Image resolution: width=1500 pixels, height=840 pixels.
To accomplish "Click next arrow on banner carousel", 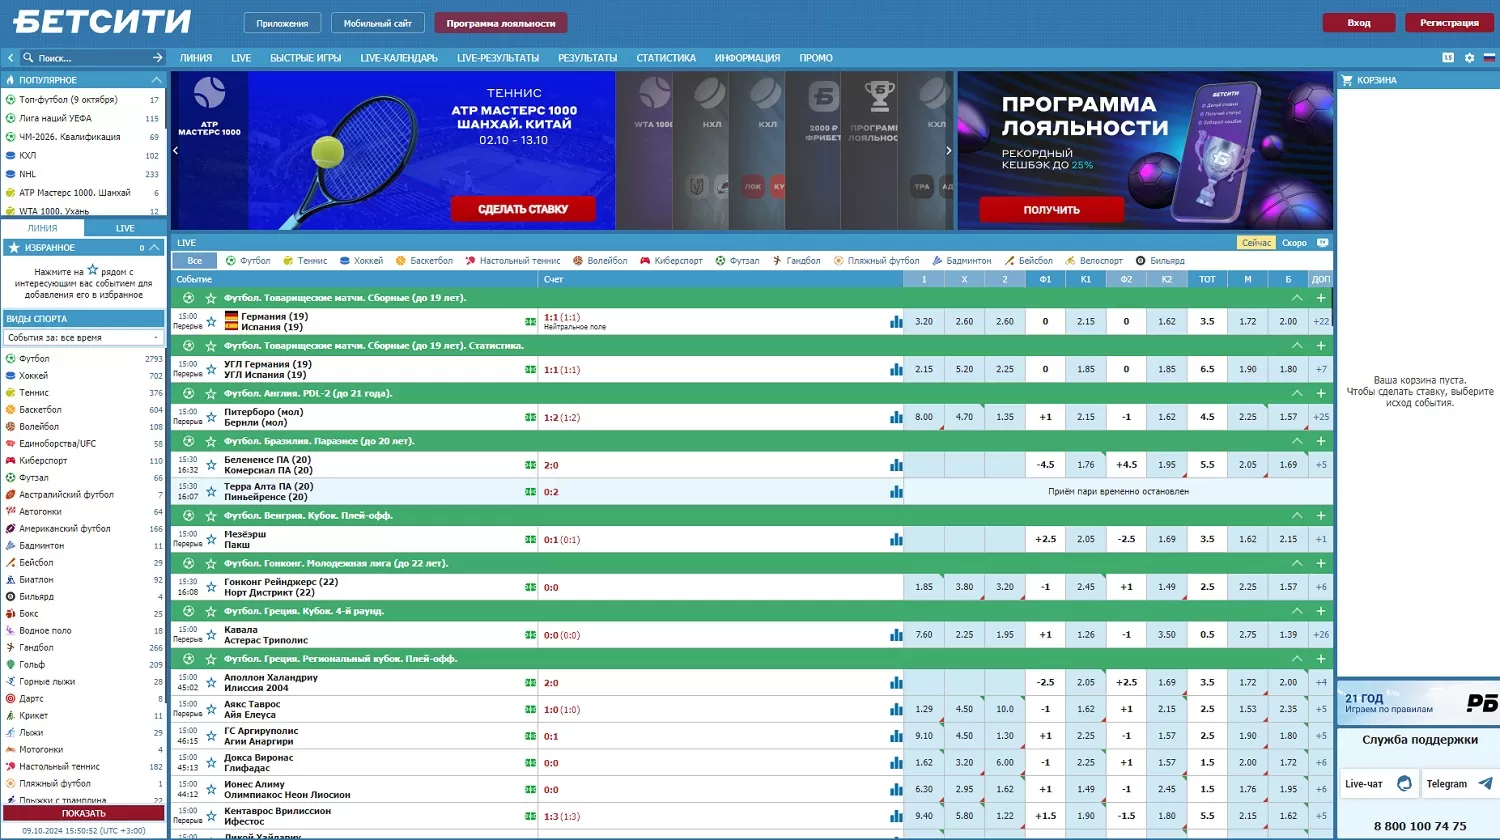I will (948, 151).
